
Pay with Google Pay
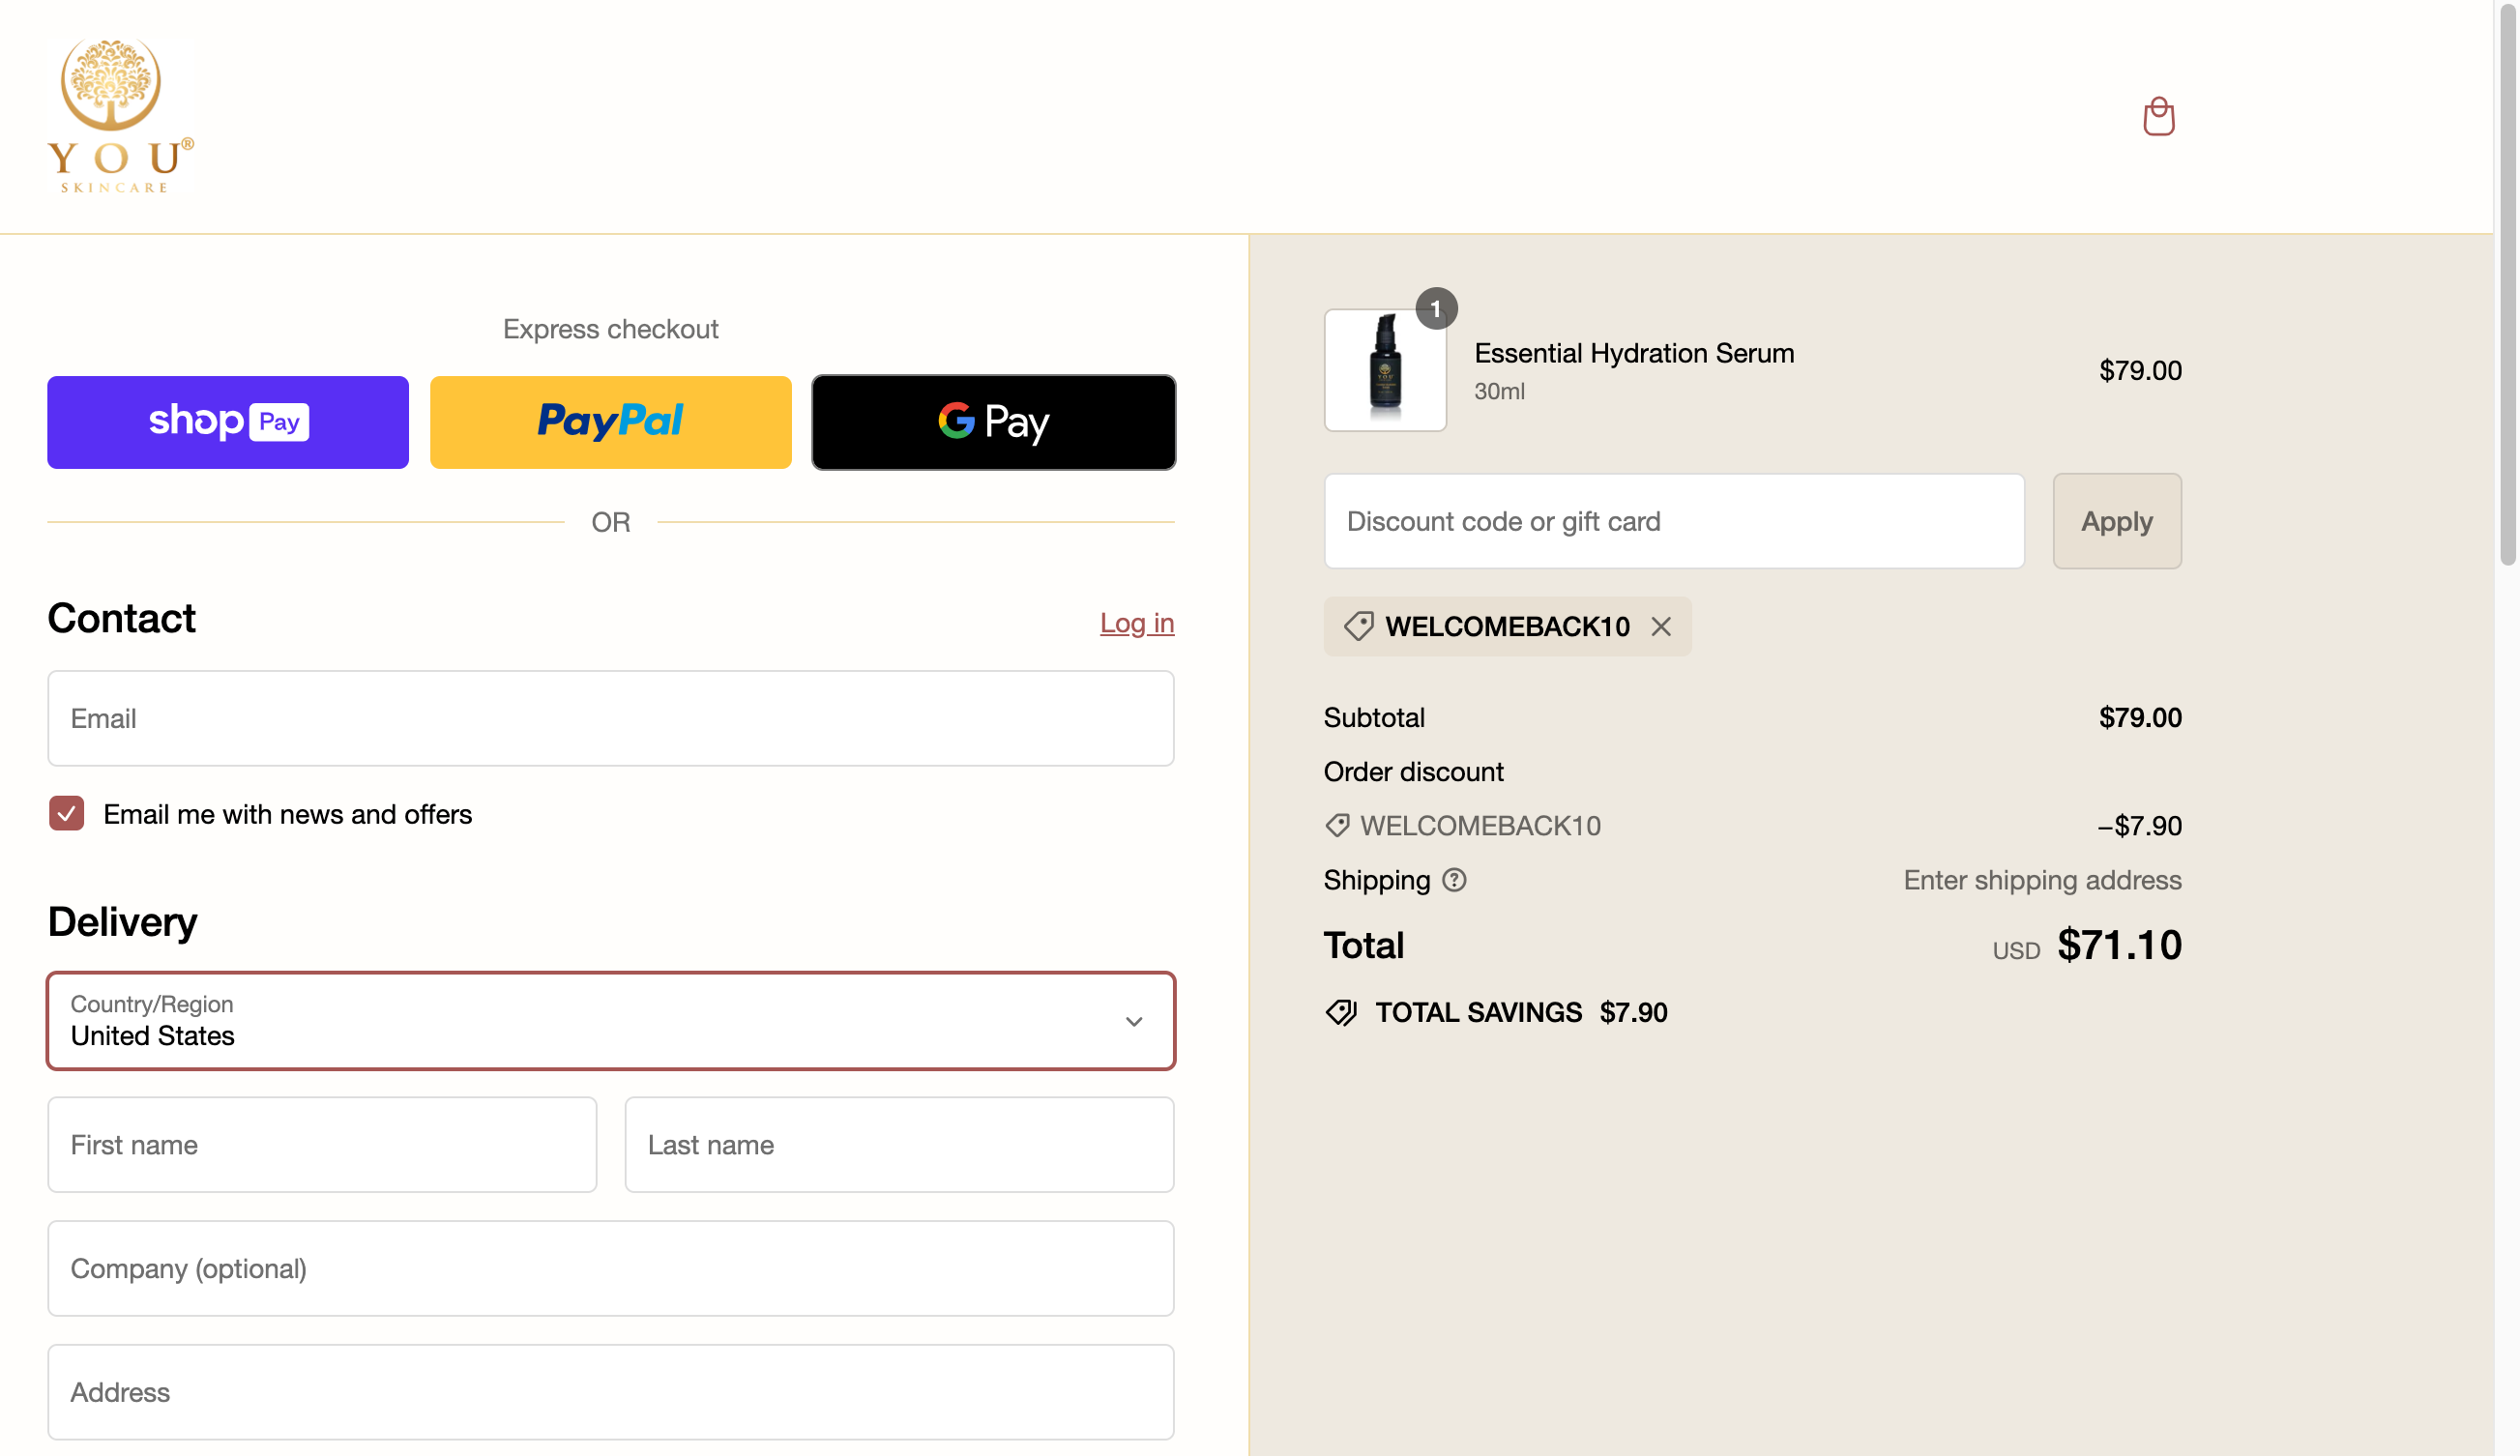point(993,422)
